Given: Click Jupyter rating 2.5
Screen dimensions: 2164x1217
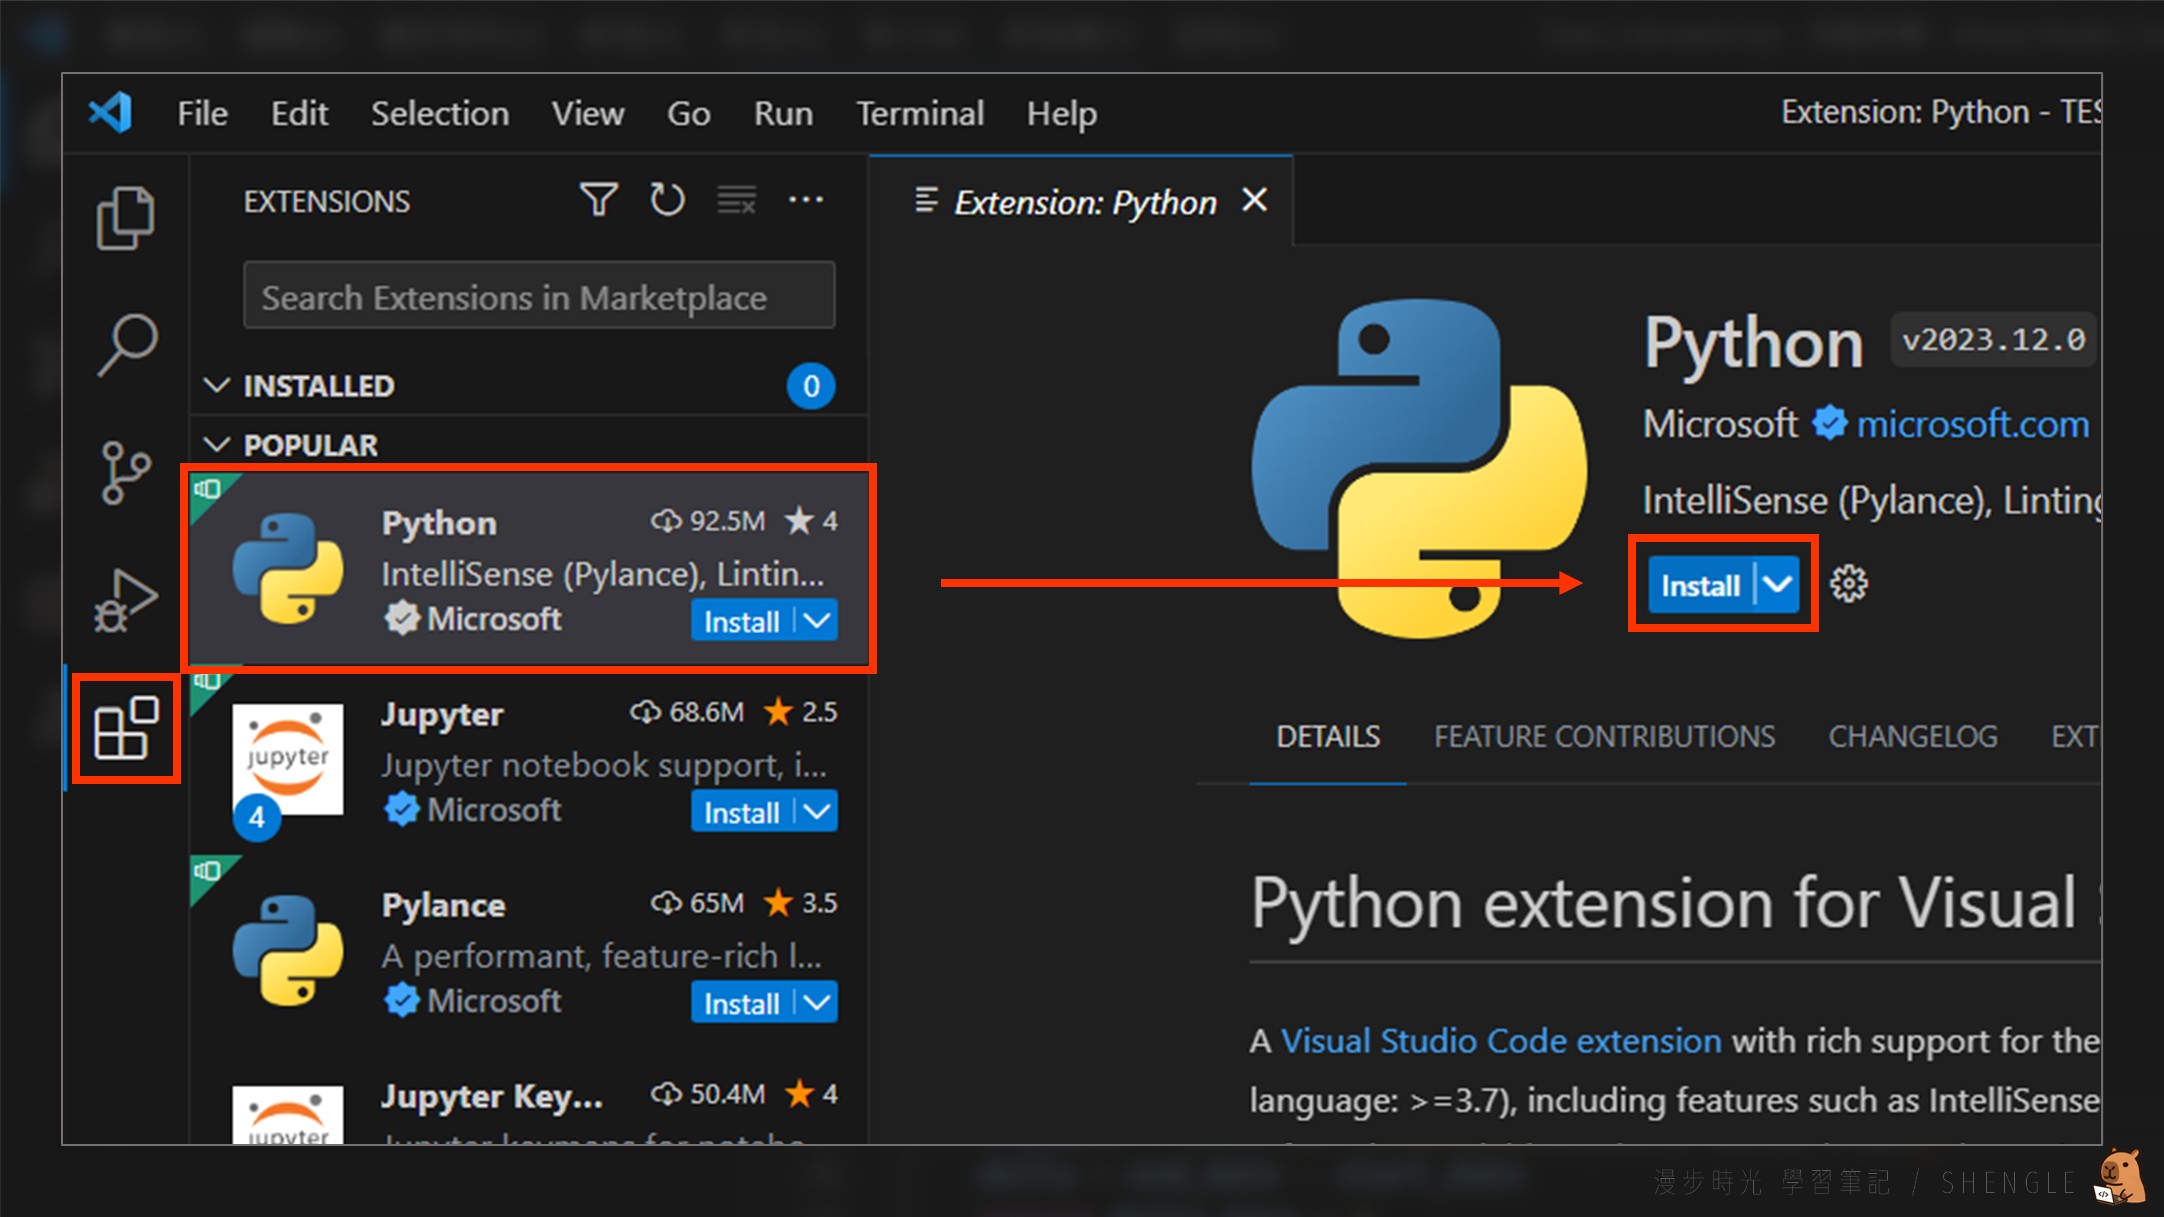Looking at the screenshot, I should pyautogui.click(x=801, y=712).
